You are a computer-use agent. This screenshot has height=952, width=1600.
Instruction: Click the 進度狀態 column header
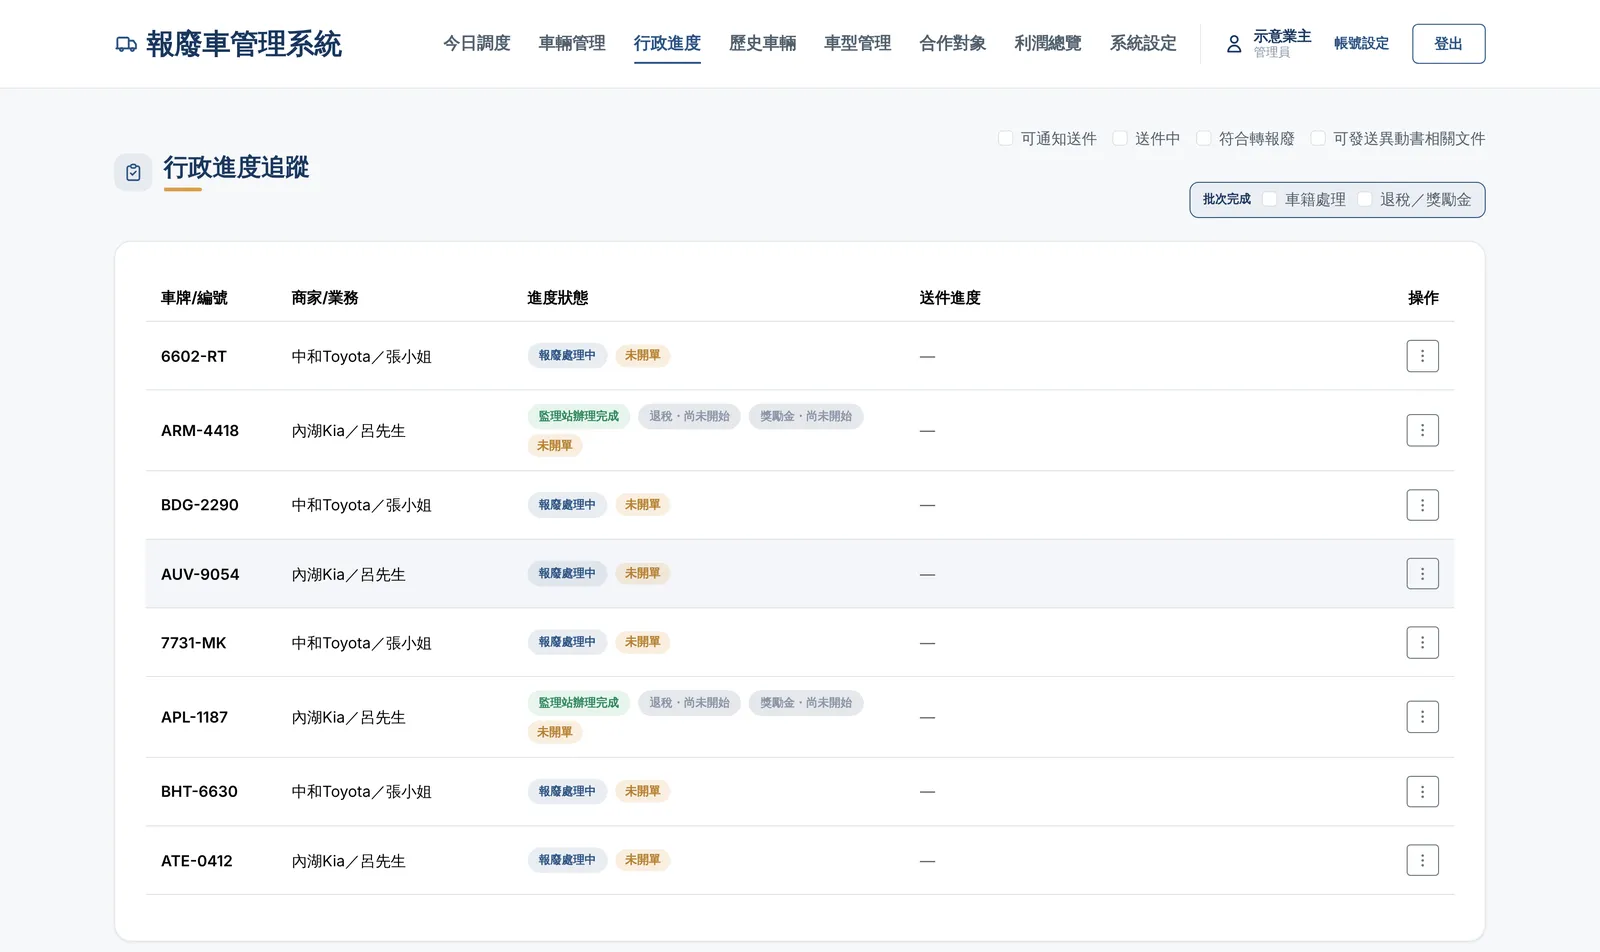(x=558, y=298)
